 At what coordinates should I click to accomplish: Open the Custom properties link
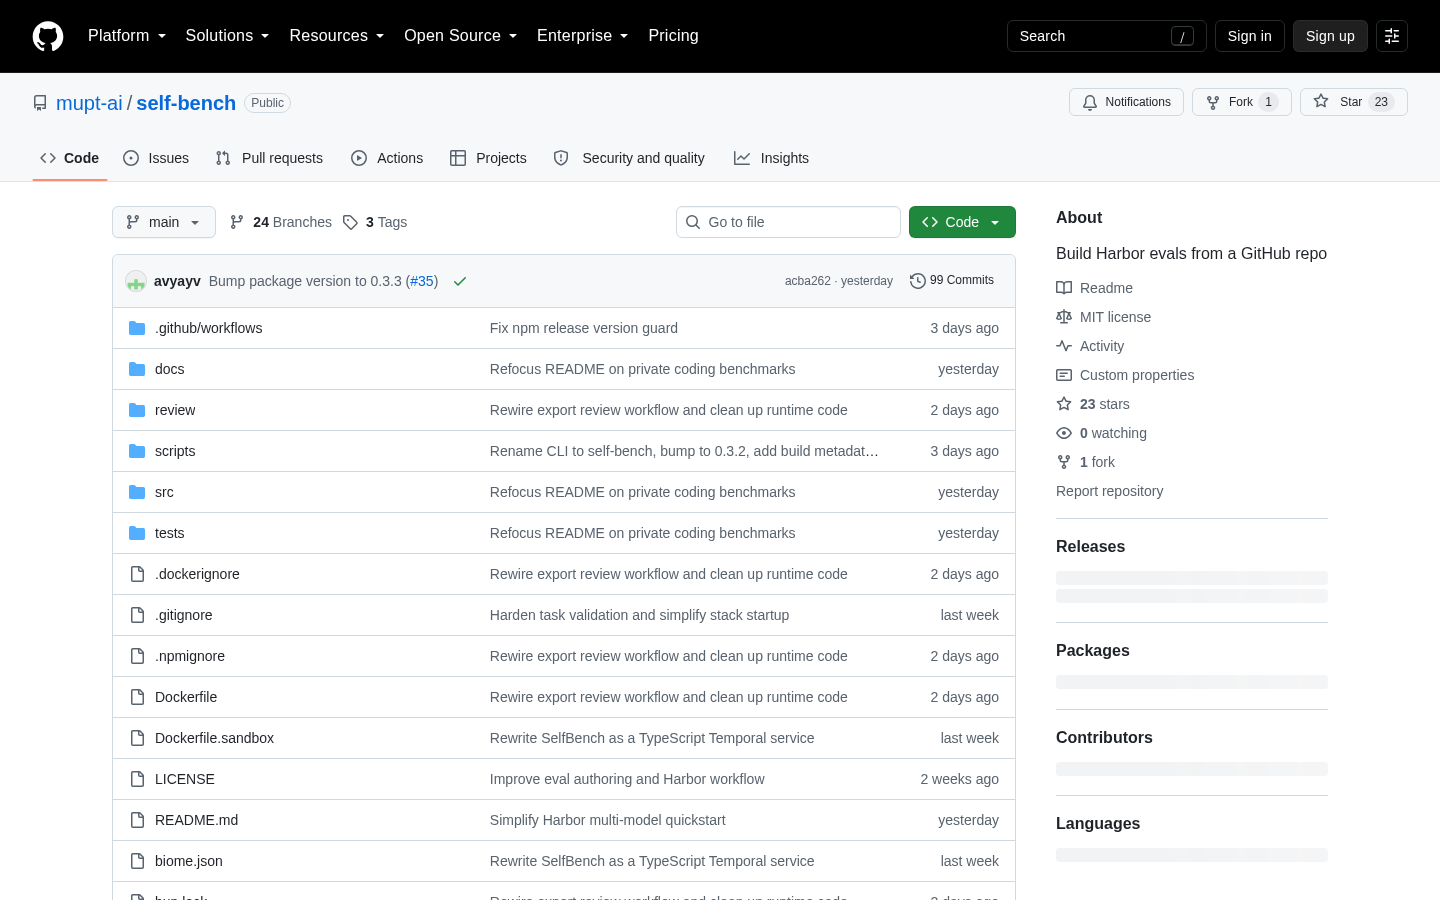tap(1137, 375)
